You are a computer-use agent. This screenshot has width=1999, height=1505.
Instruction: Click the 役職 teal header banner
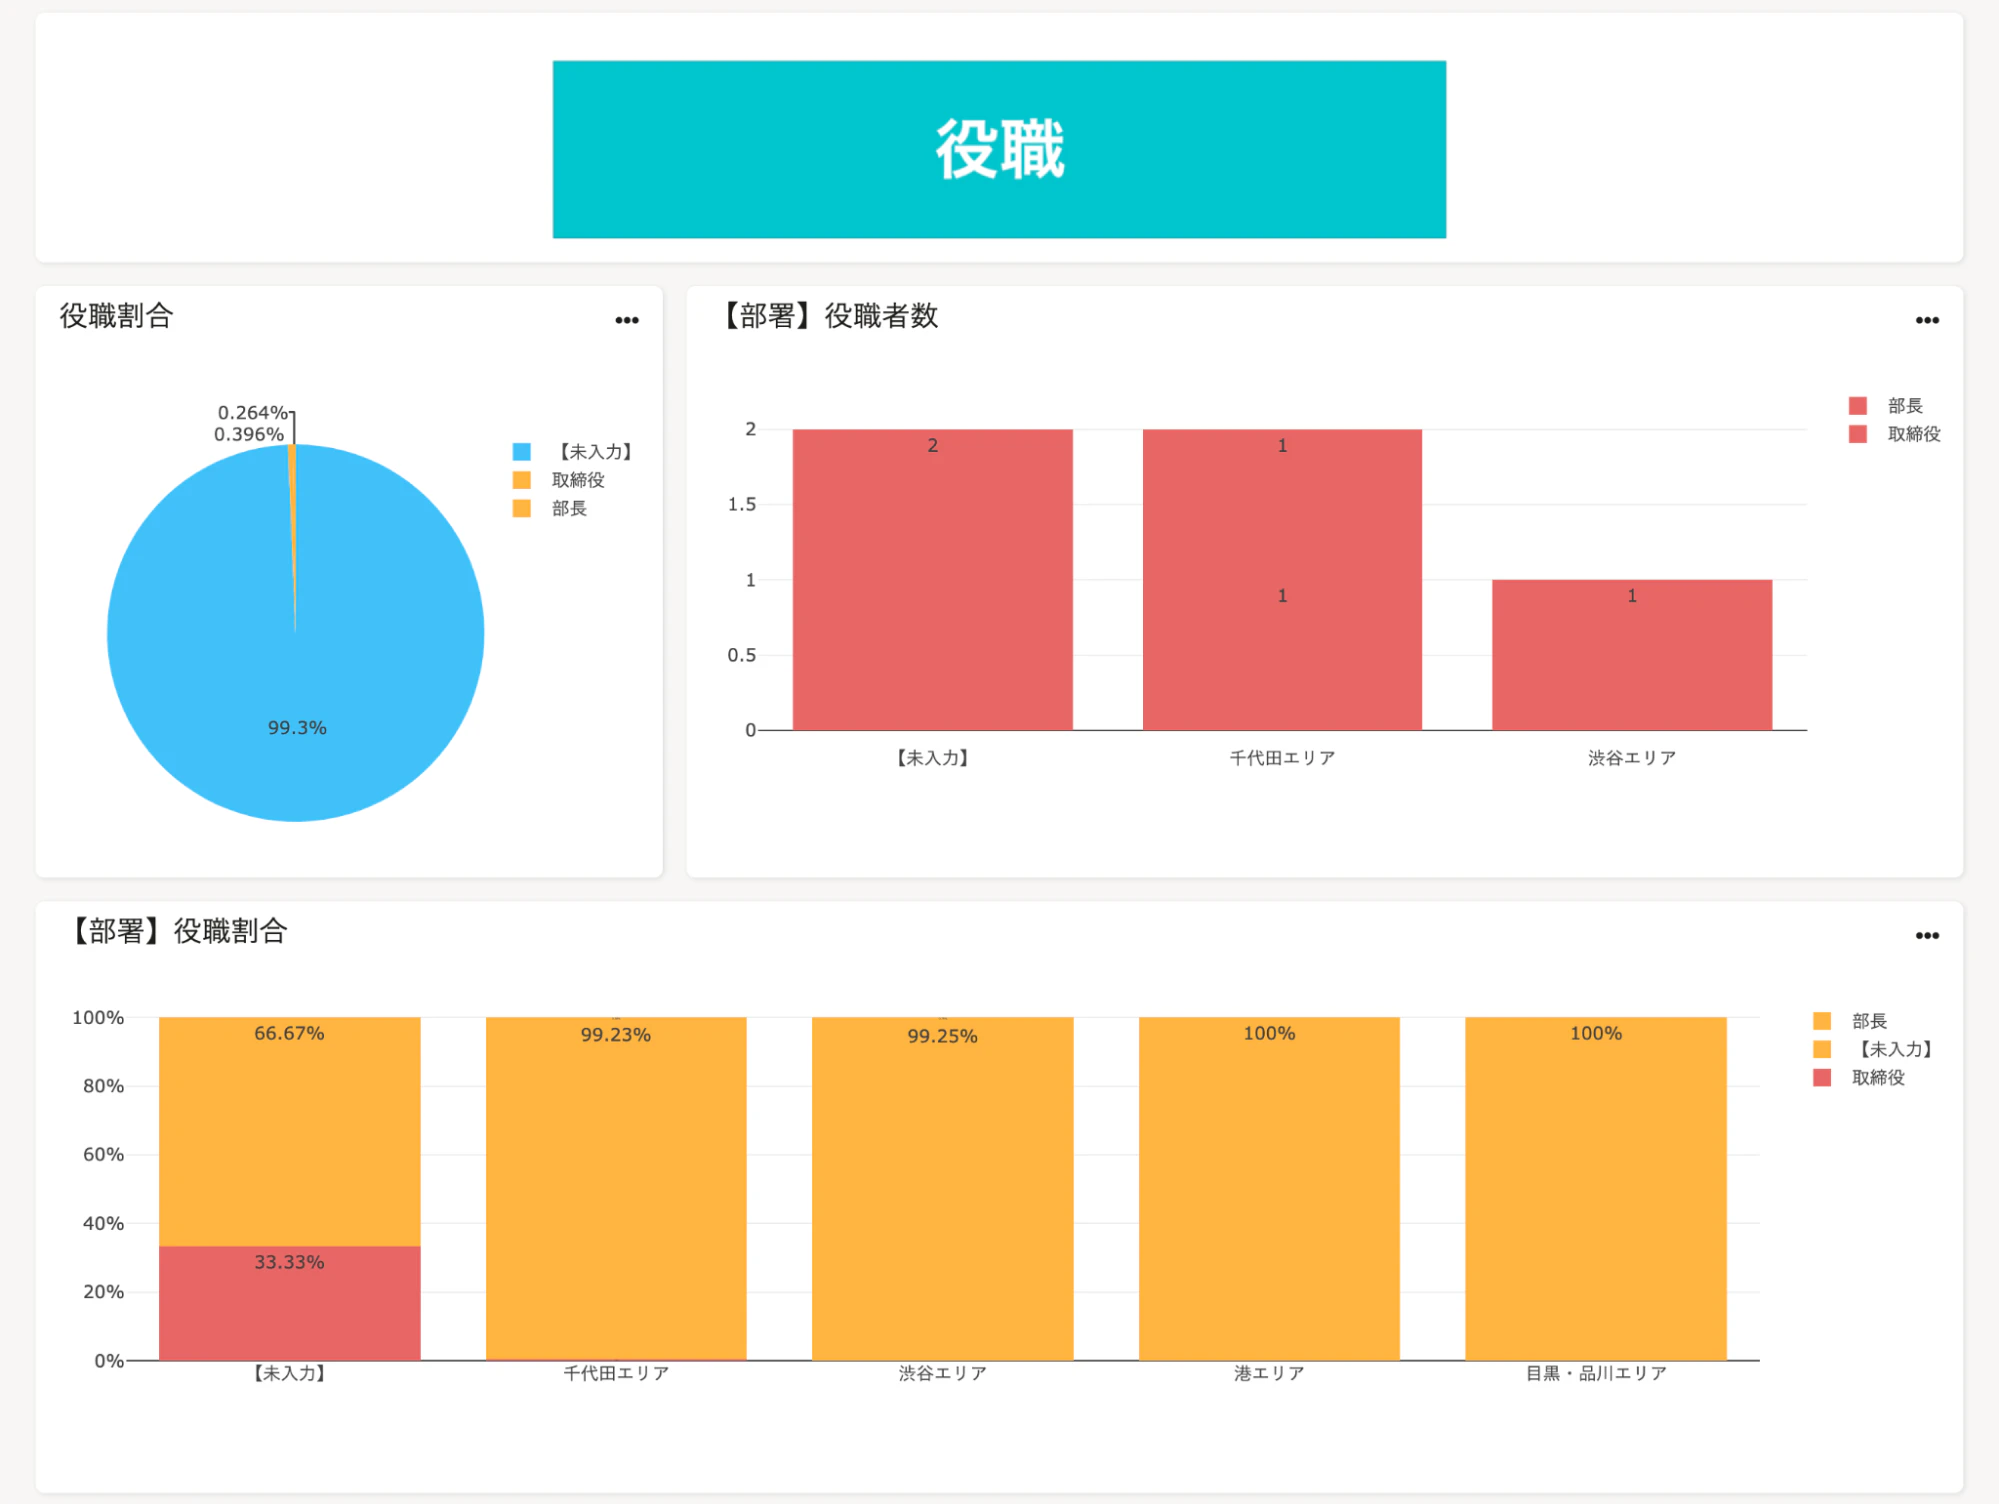tap(999, 149)
